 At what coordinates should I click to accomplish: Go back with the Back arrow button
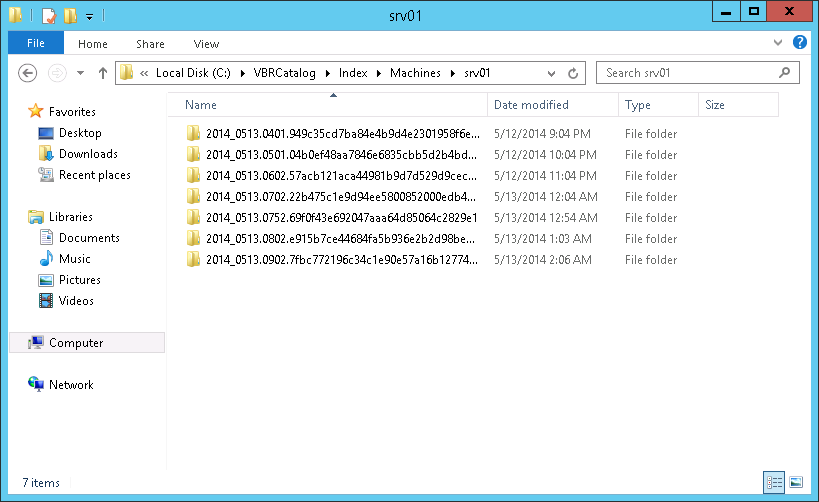click(x=27, y=73)
